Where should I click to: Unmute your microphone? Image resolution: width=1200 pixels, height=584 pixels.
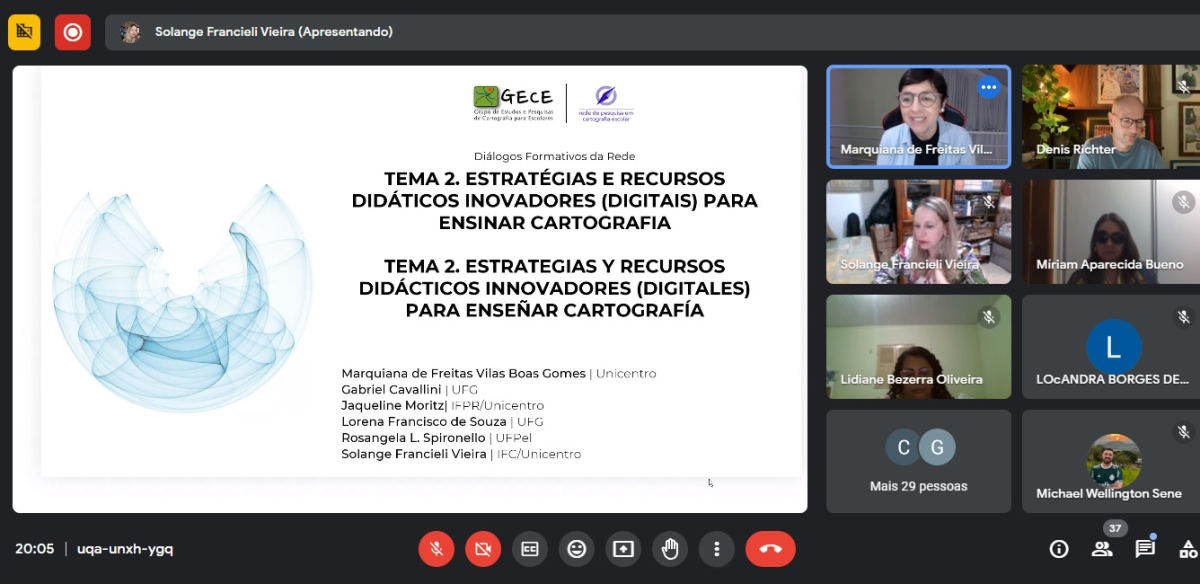click(x=436, y=549)
